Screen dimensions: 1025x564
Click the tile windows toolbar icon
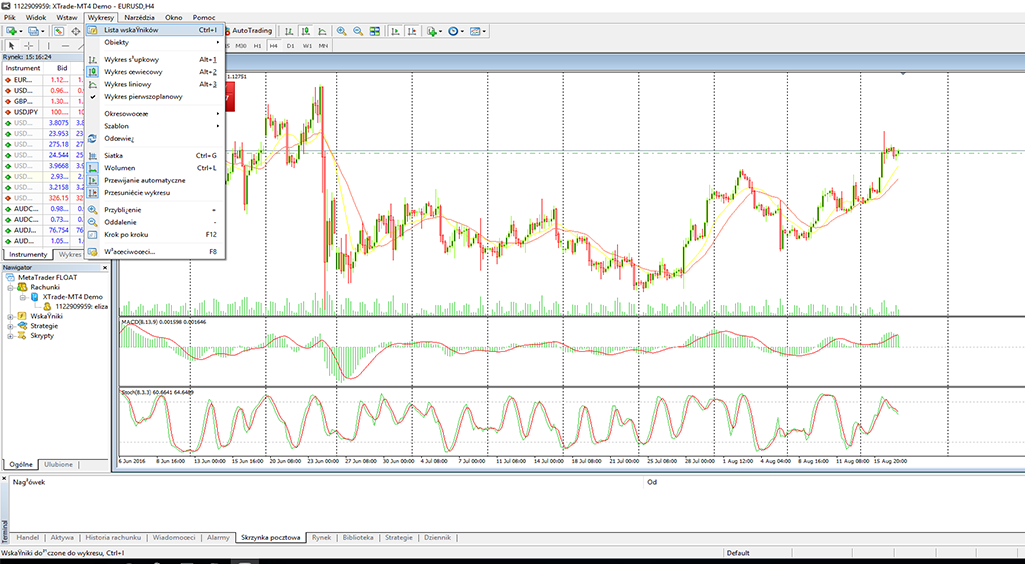(374, 31)
